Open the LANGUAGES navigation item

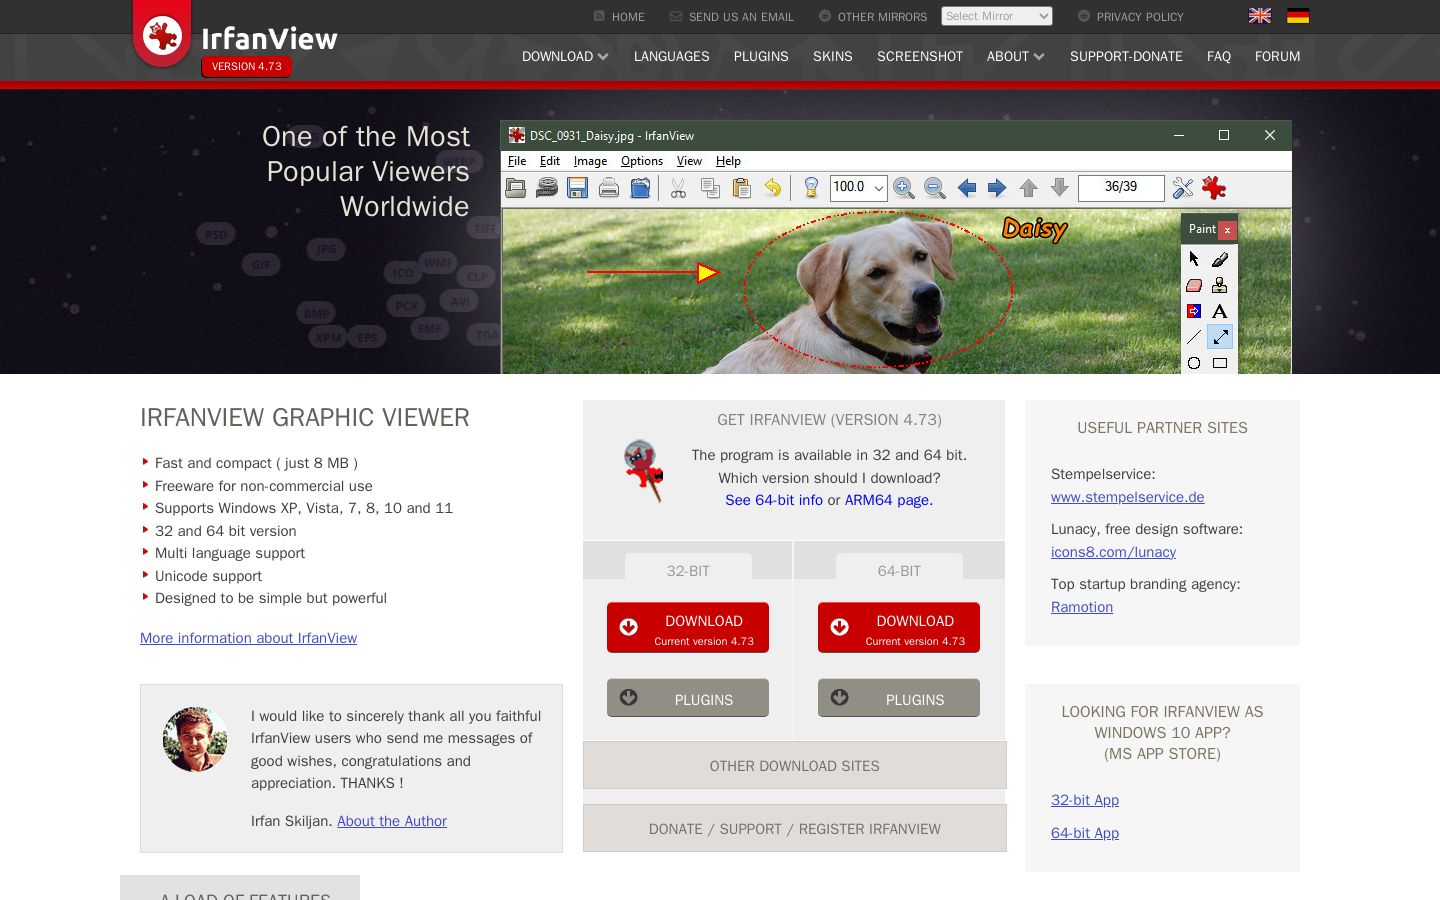[672, 57]
